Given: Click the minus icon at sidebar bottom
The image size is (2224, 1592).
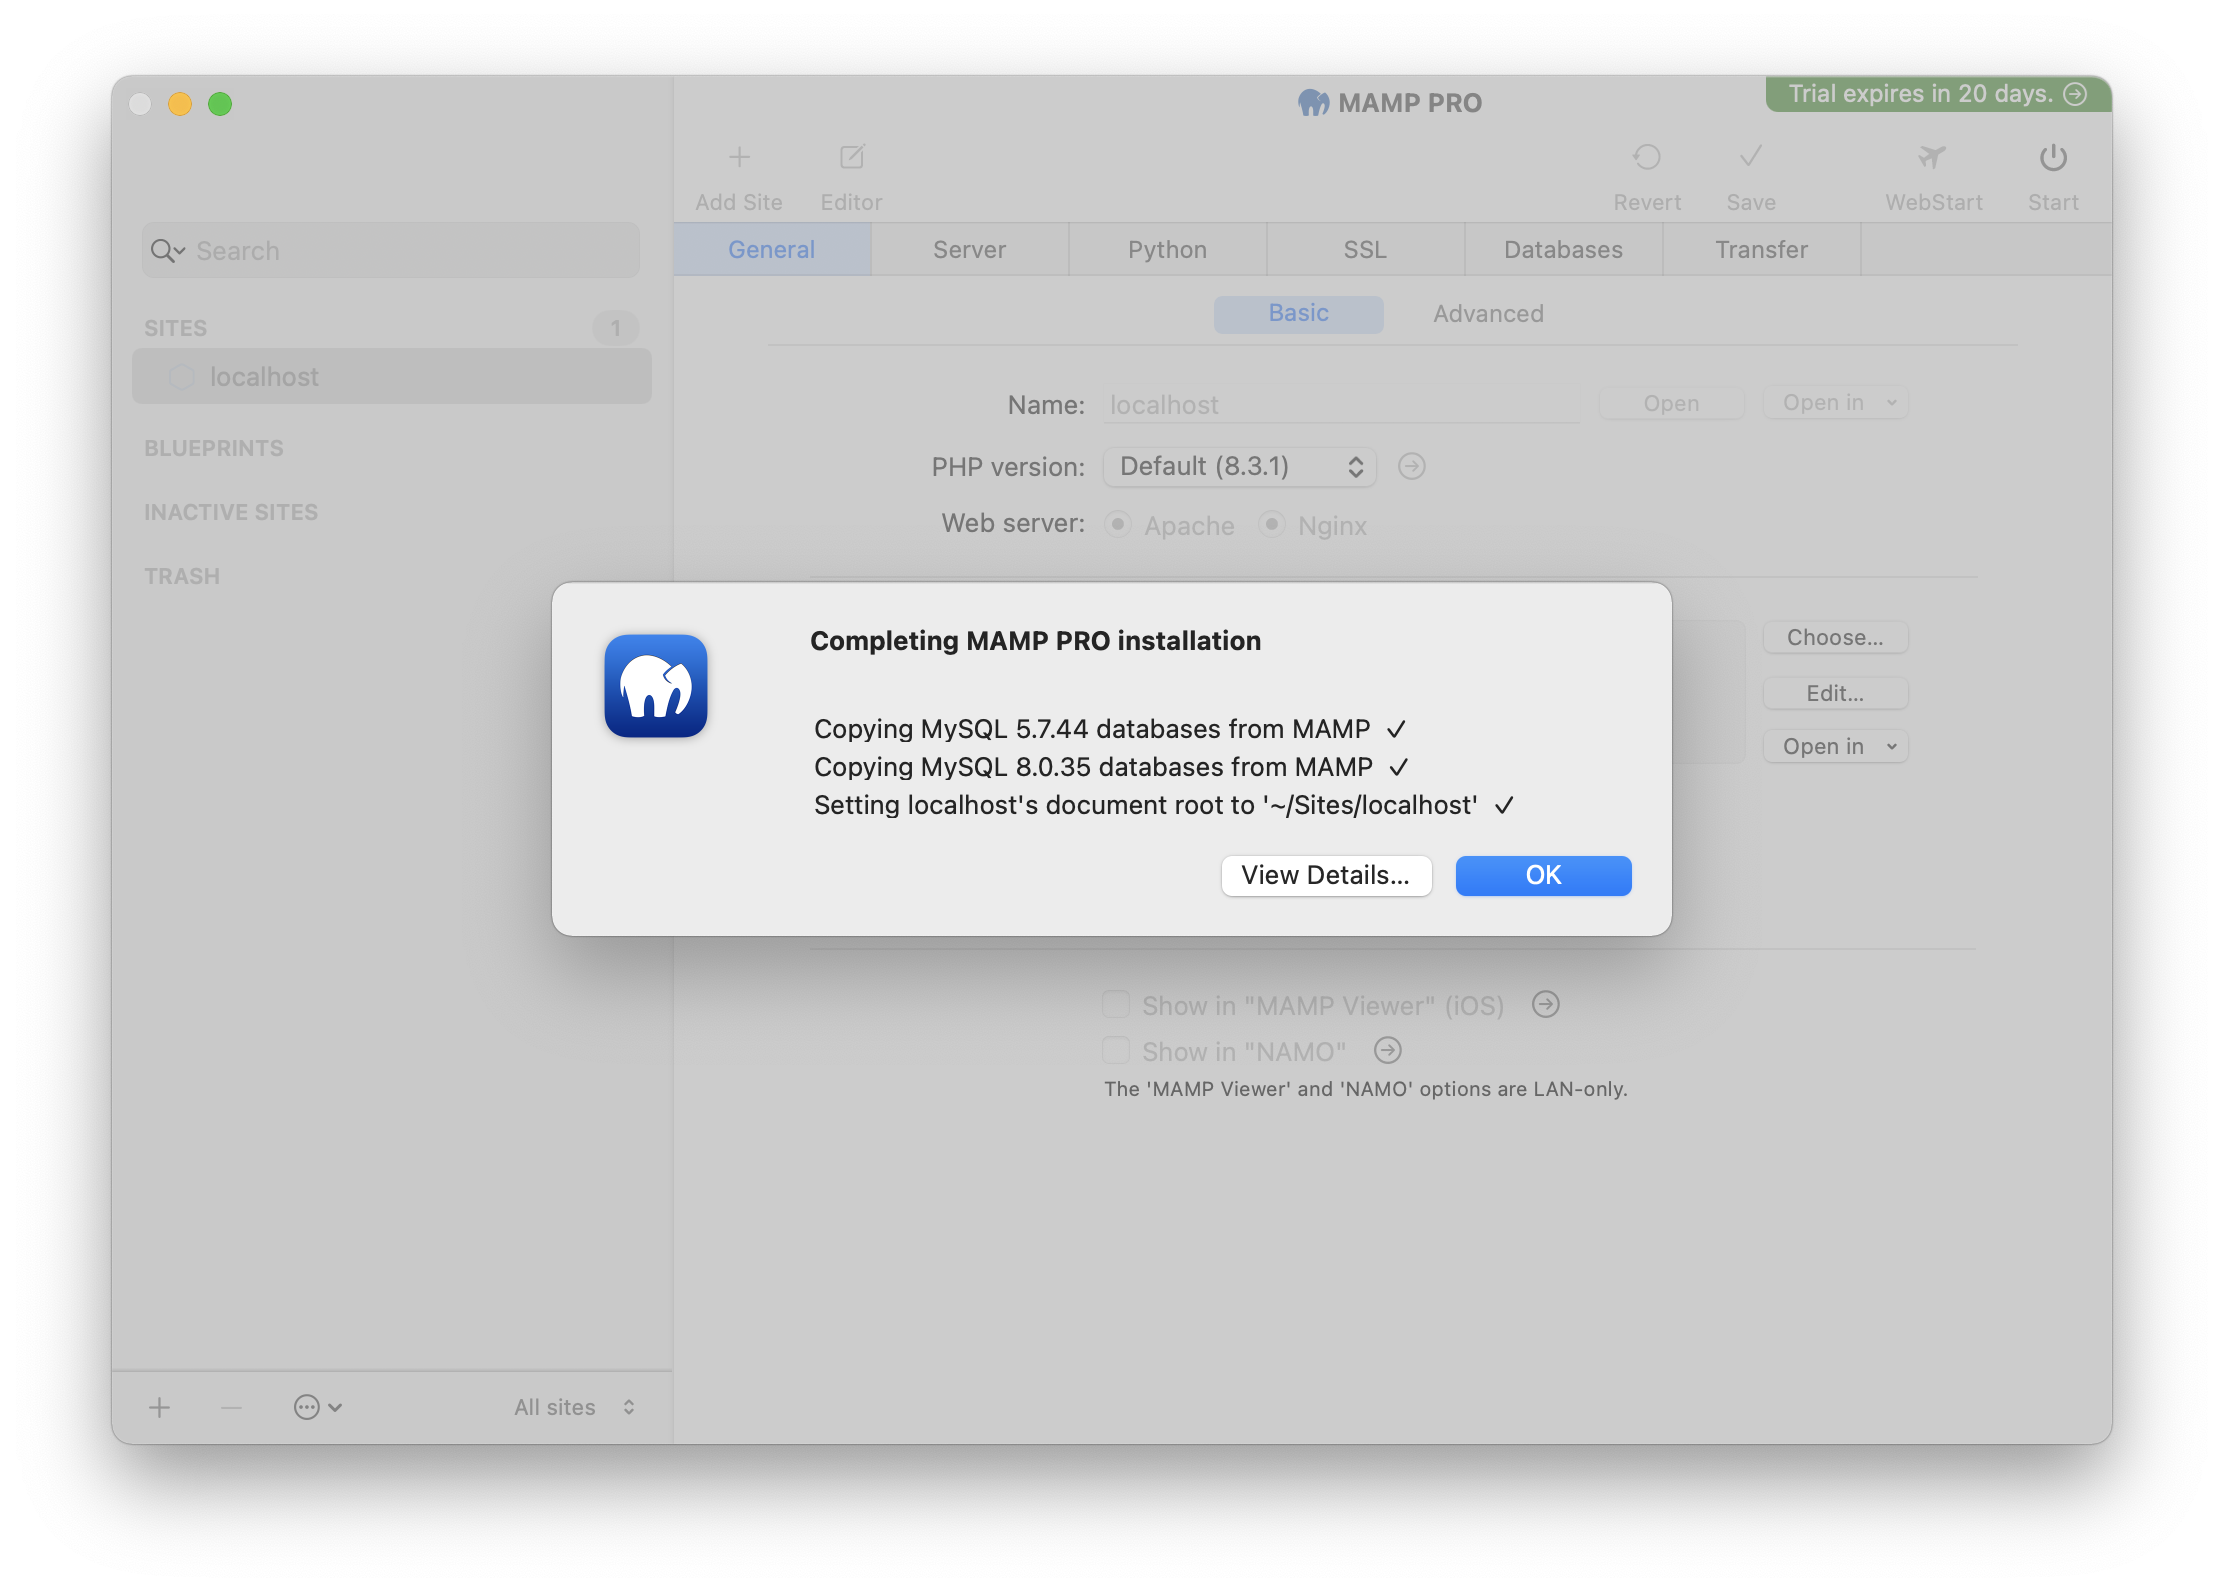Looking at the screenshot, I should [x=231, y=1407].
